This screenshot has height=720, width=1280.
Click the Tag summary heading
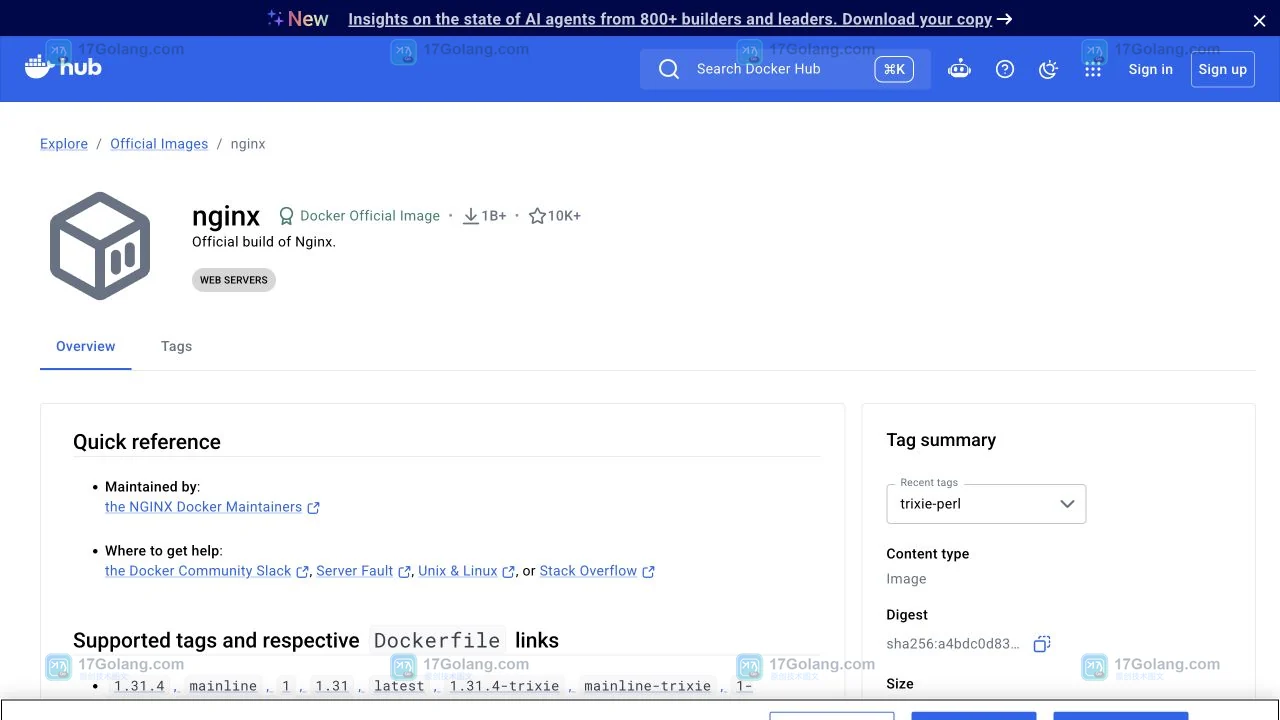tap(941, 440)
